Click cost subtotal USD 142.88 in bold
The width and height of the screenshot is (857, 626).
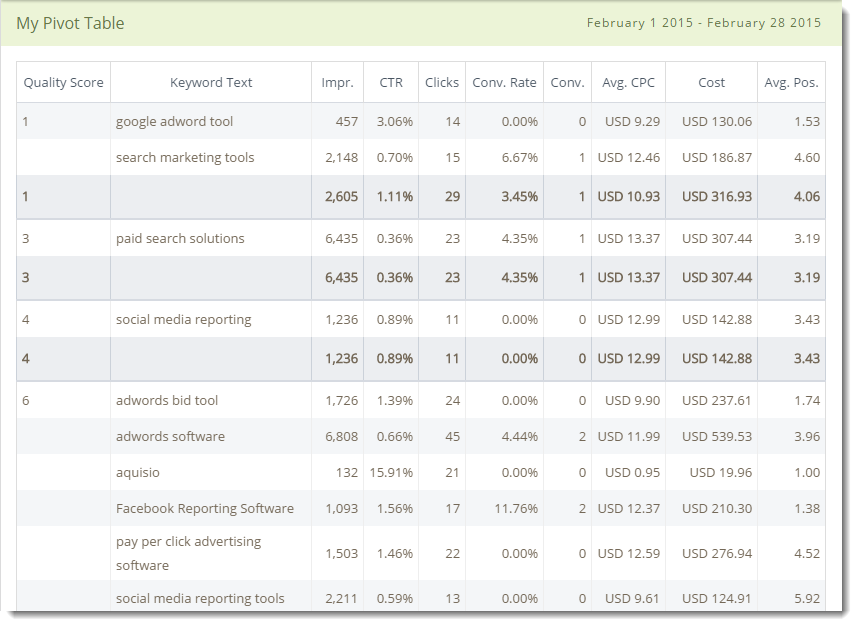717,359
